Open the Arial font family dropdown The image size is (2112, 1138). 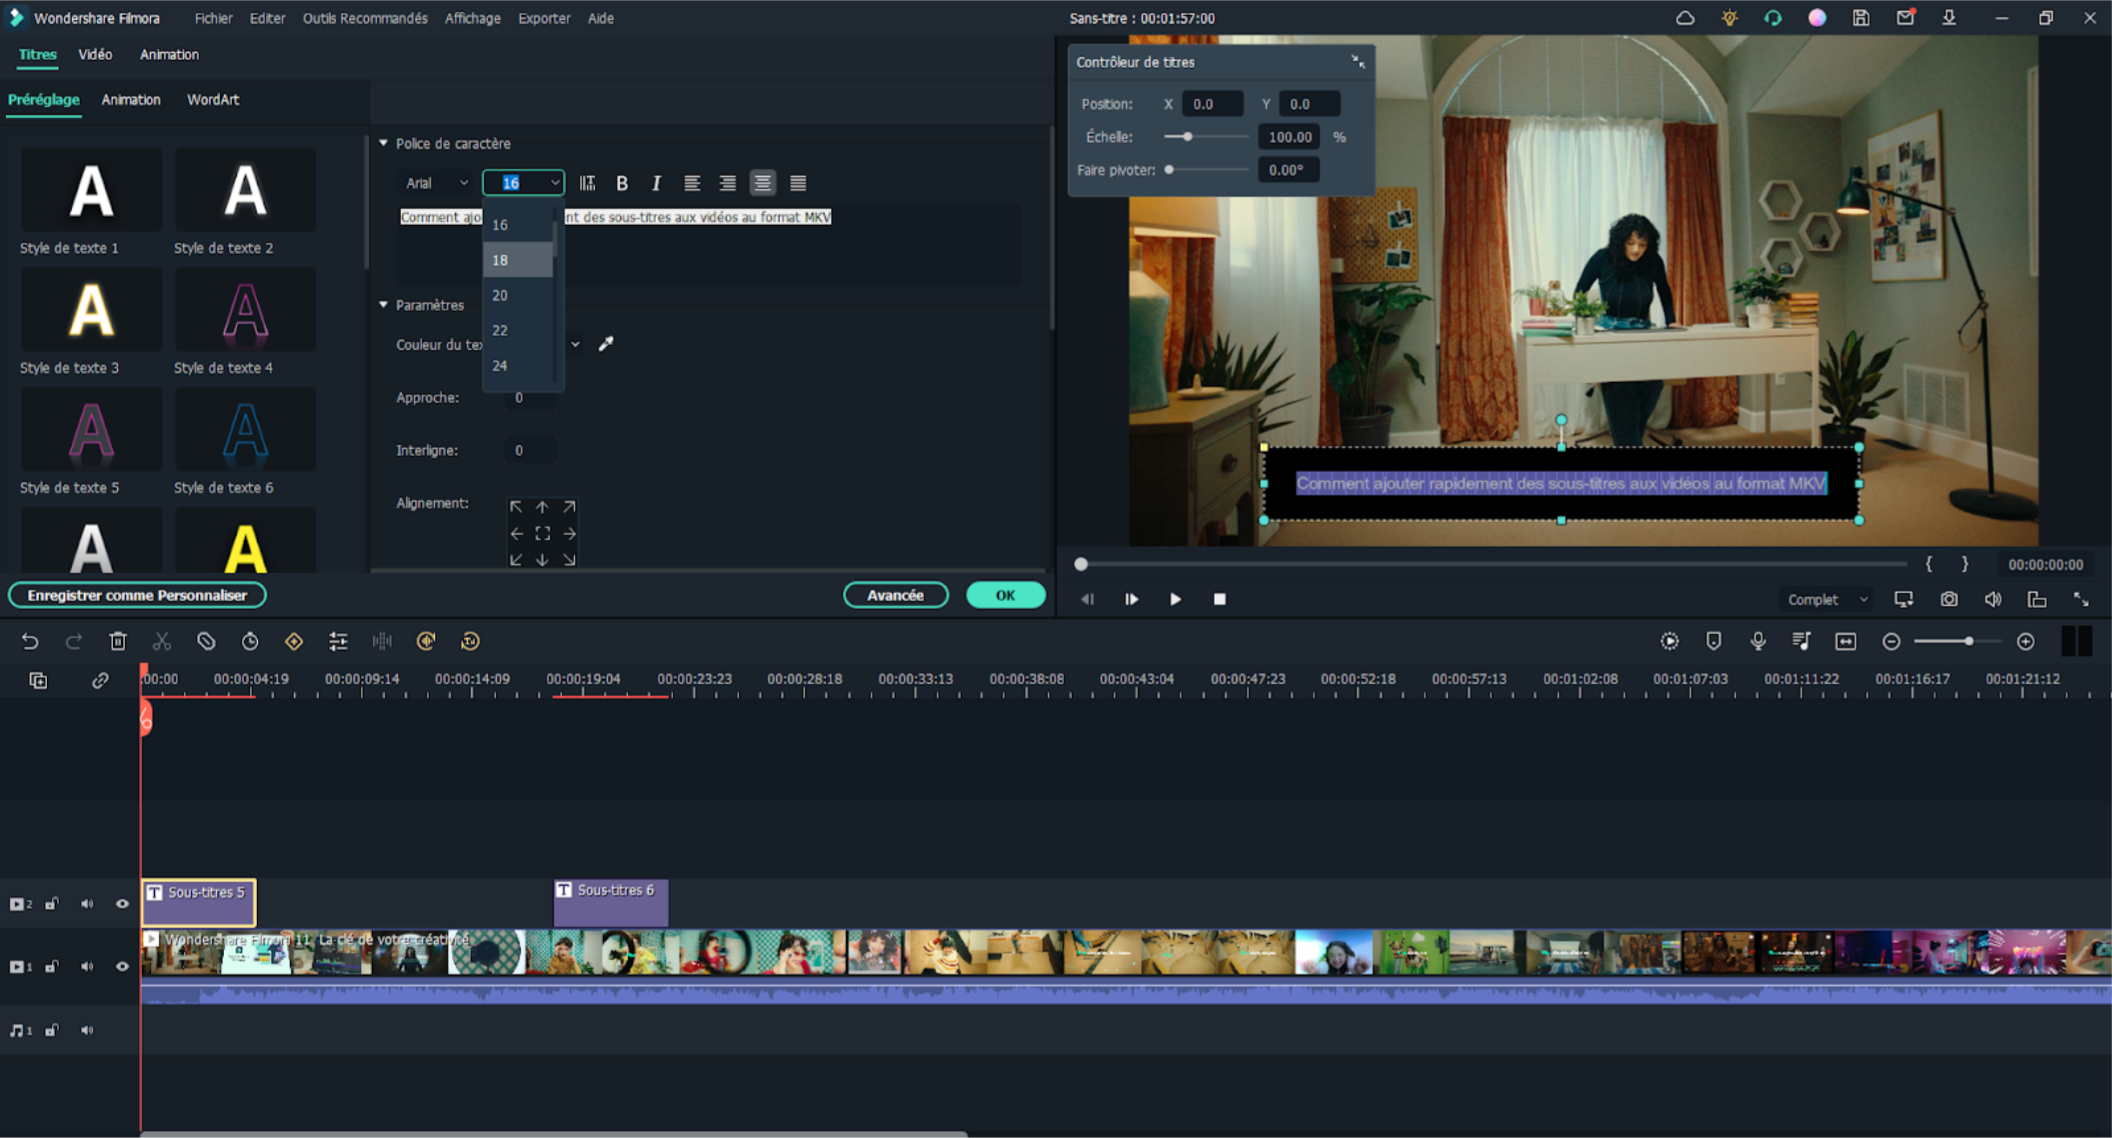pos(435,183)
